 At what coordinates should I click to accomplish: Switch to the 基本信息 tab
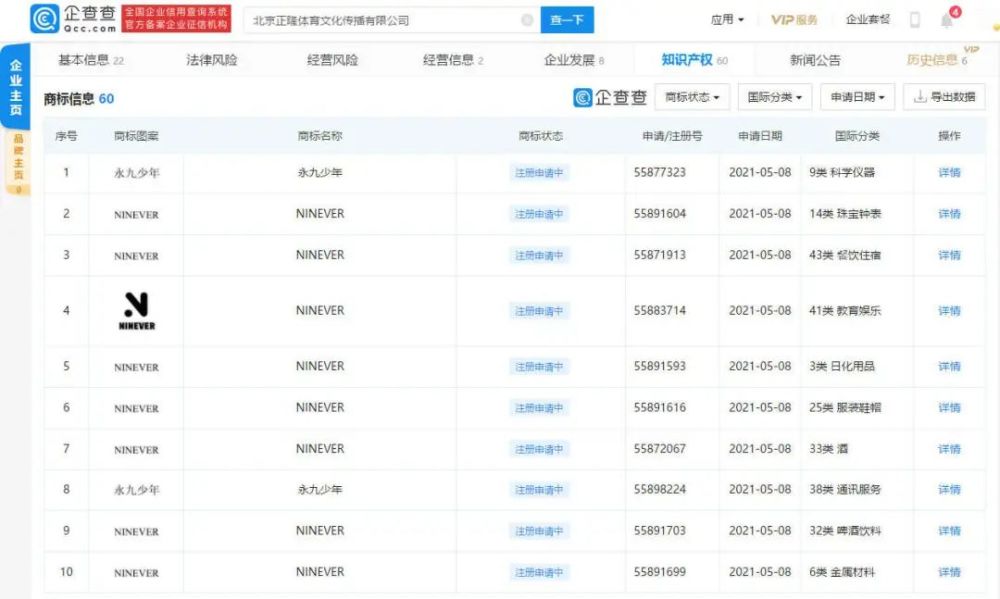click(x=90, y=60)
